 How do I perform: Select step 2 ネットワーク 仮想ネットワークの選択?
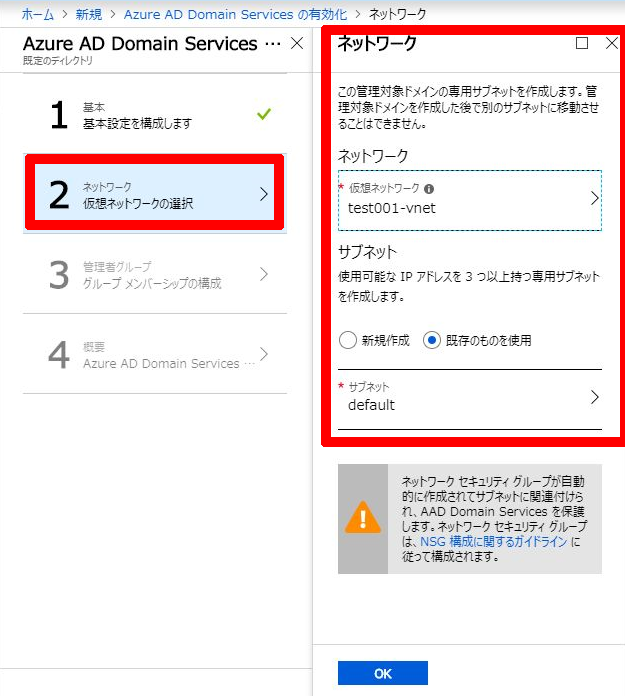[x=154, y=194]
